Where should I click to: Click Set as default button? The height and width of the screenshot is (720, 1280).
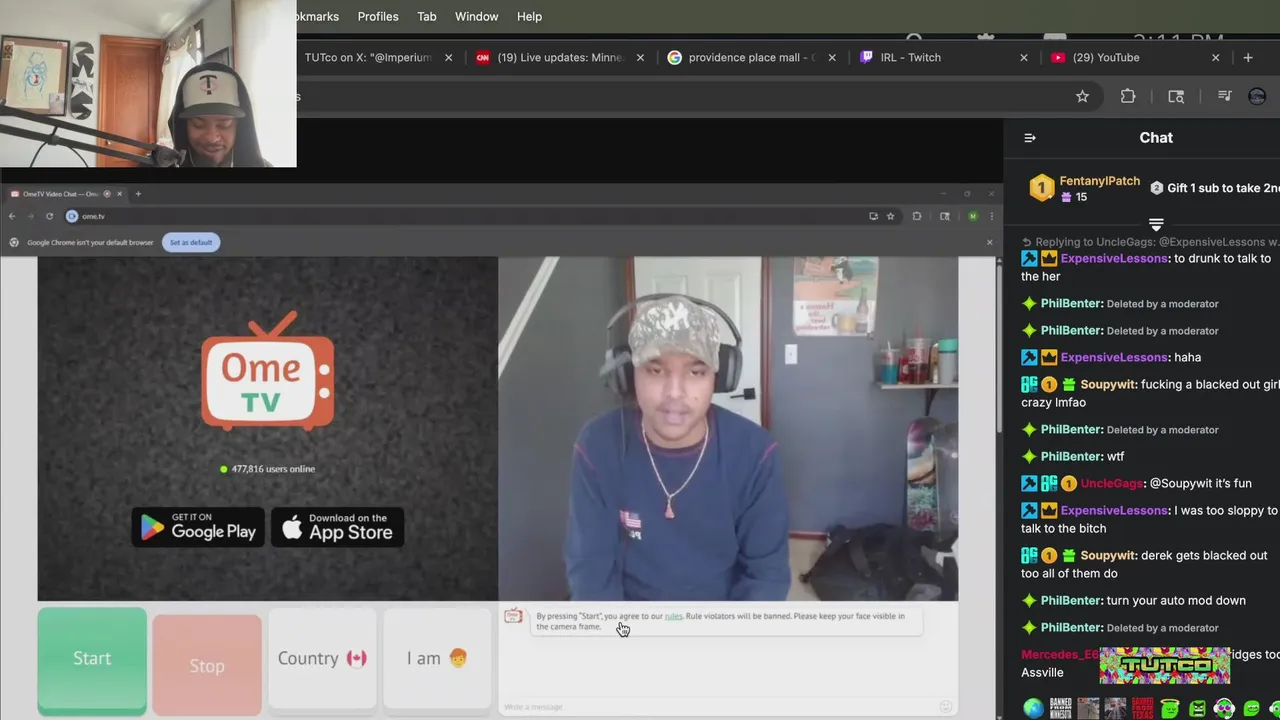191,242
